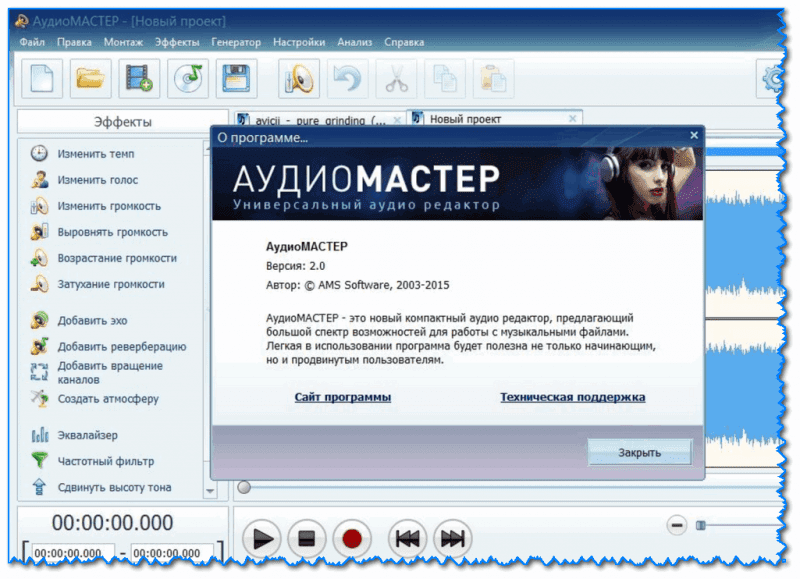Zoom out with the minus button
Viewport: 800px width, 579px height.
(677, 525)
